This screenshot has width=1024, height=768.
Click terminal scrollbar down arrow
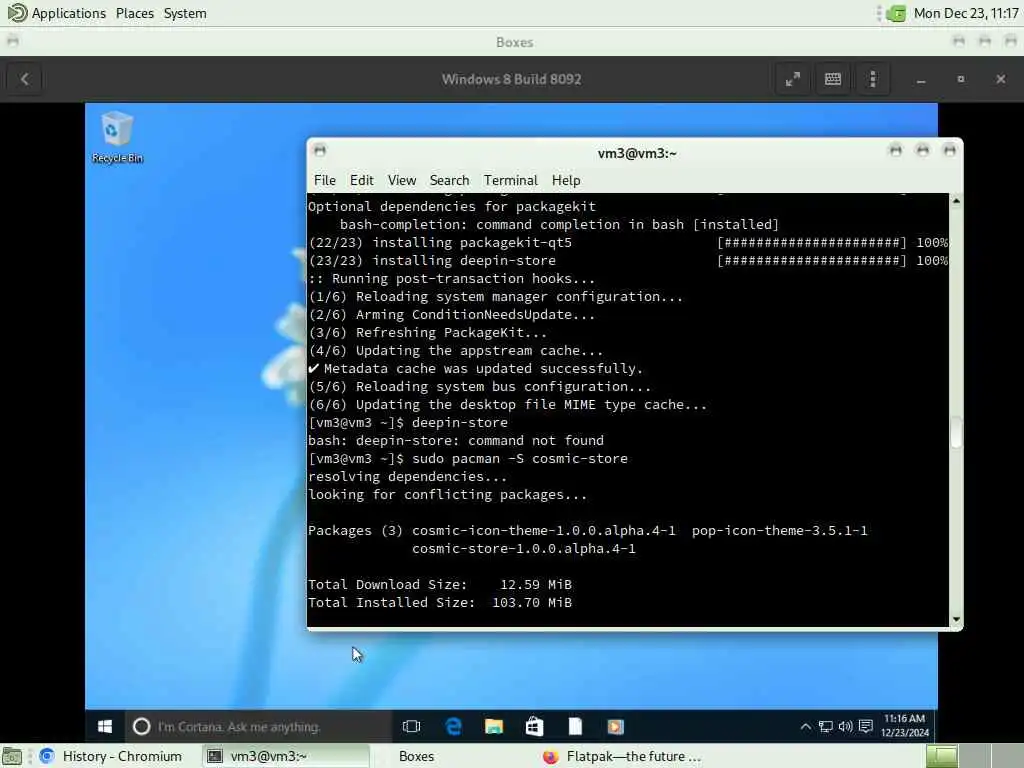956,619
